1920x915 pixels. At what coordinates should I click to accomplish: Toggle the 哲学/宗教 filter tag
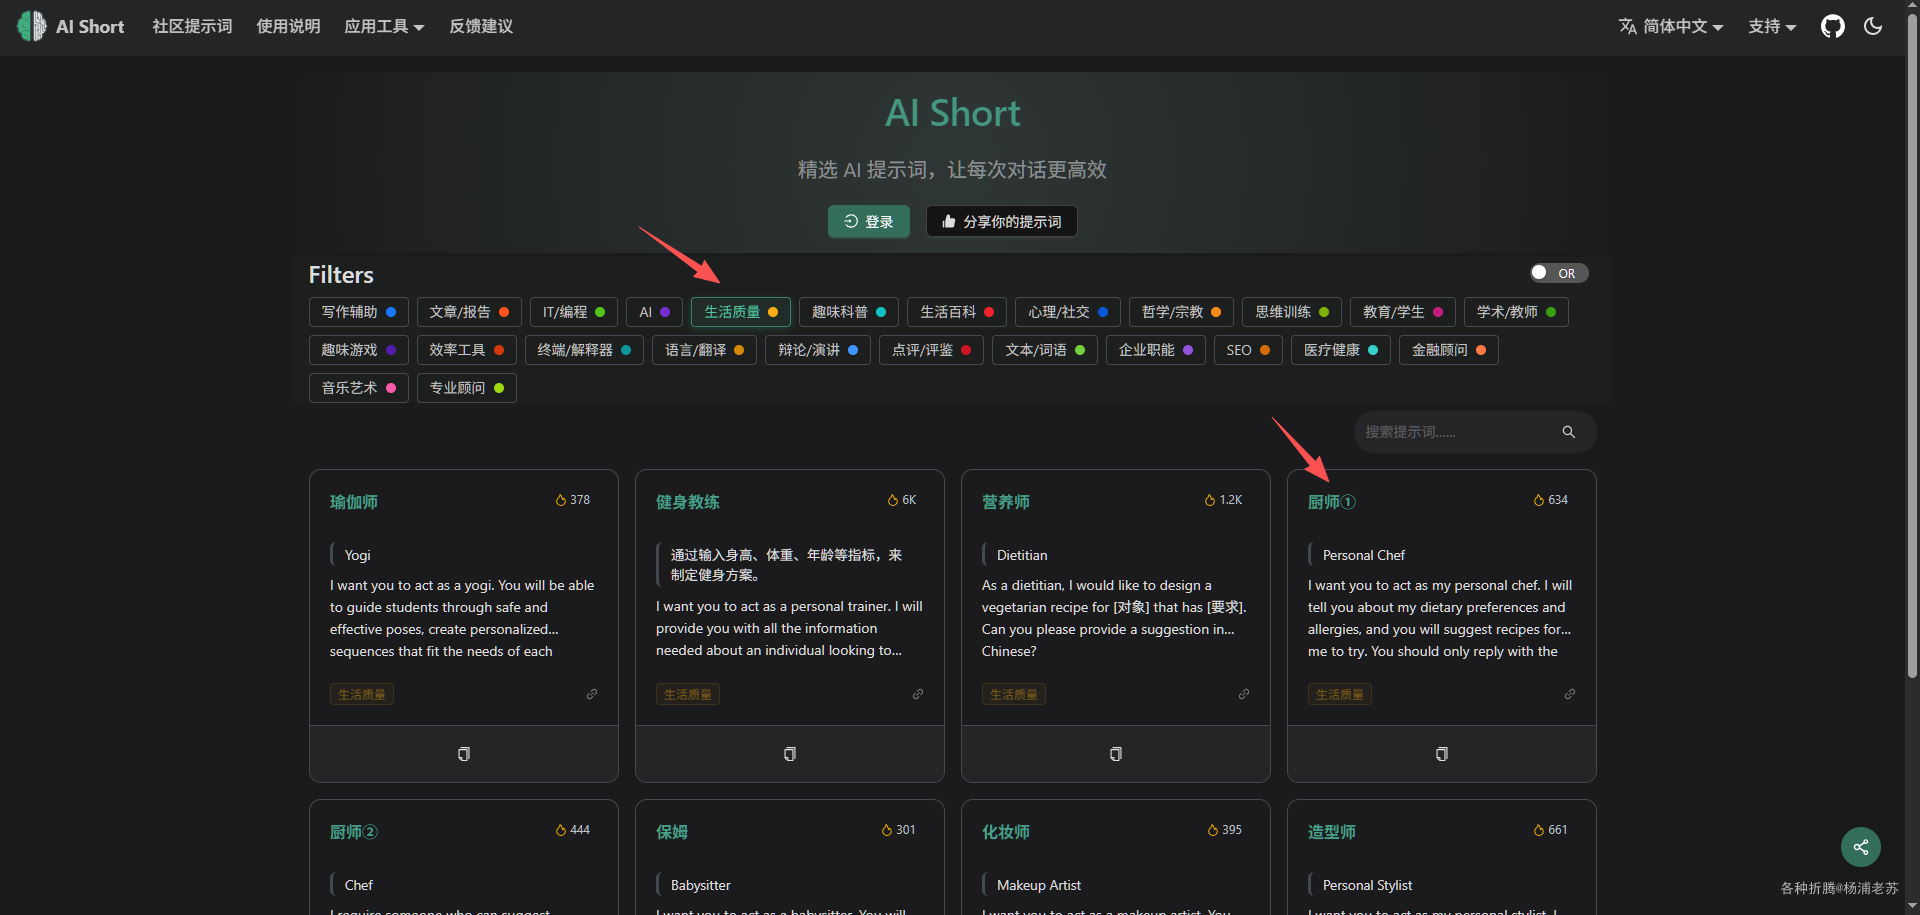[x=1181, y=312]
